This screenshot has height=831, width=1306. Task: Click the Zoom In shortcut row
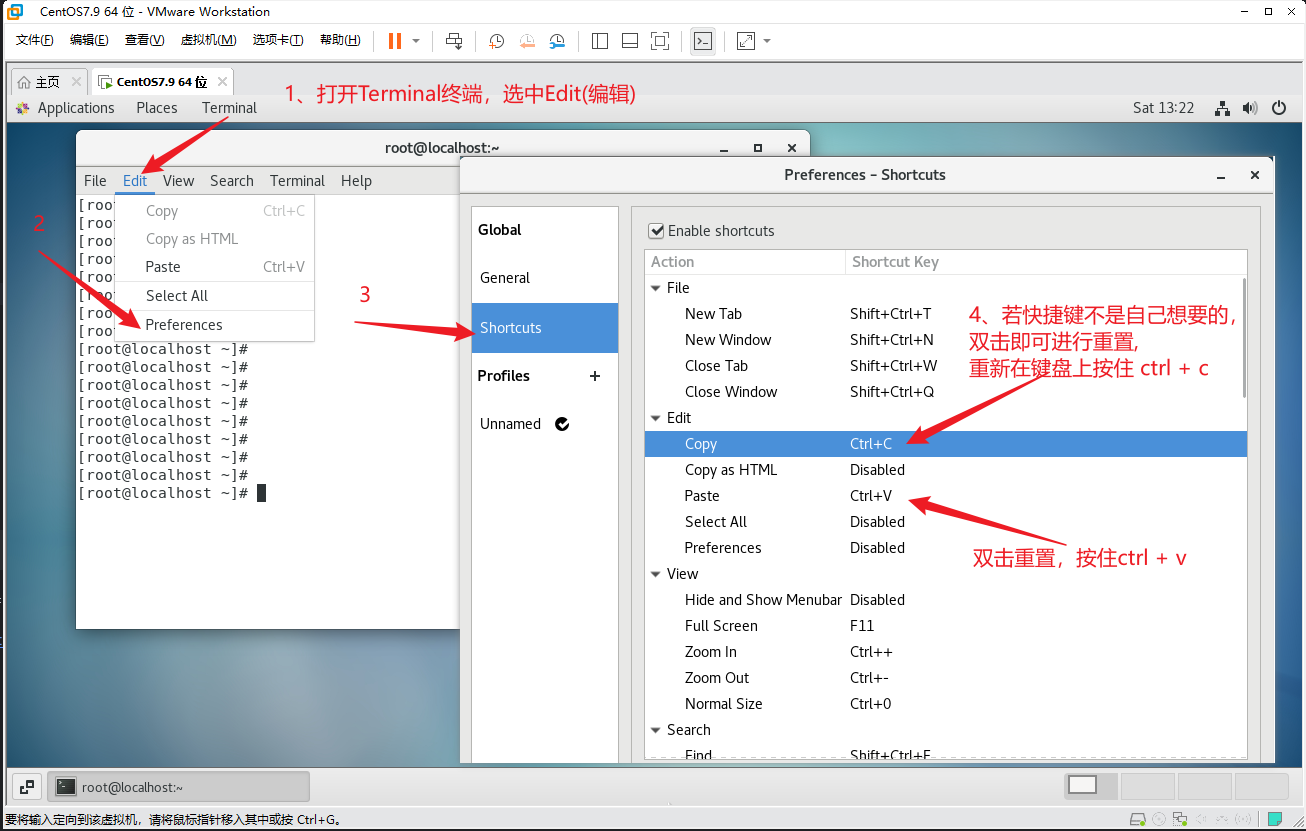coord(945,652)
